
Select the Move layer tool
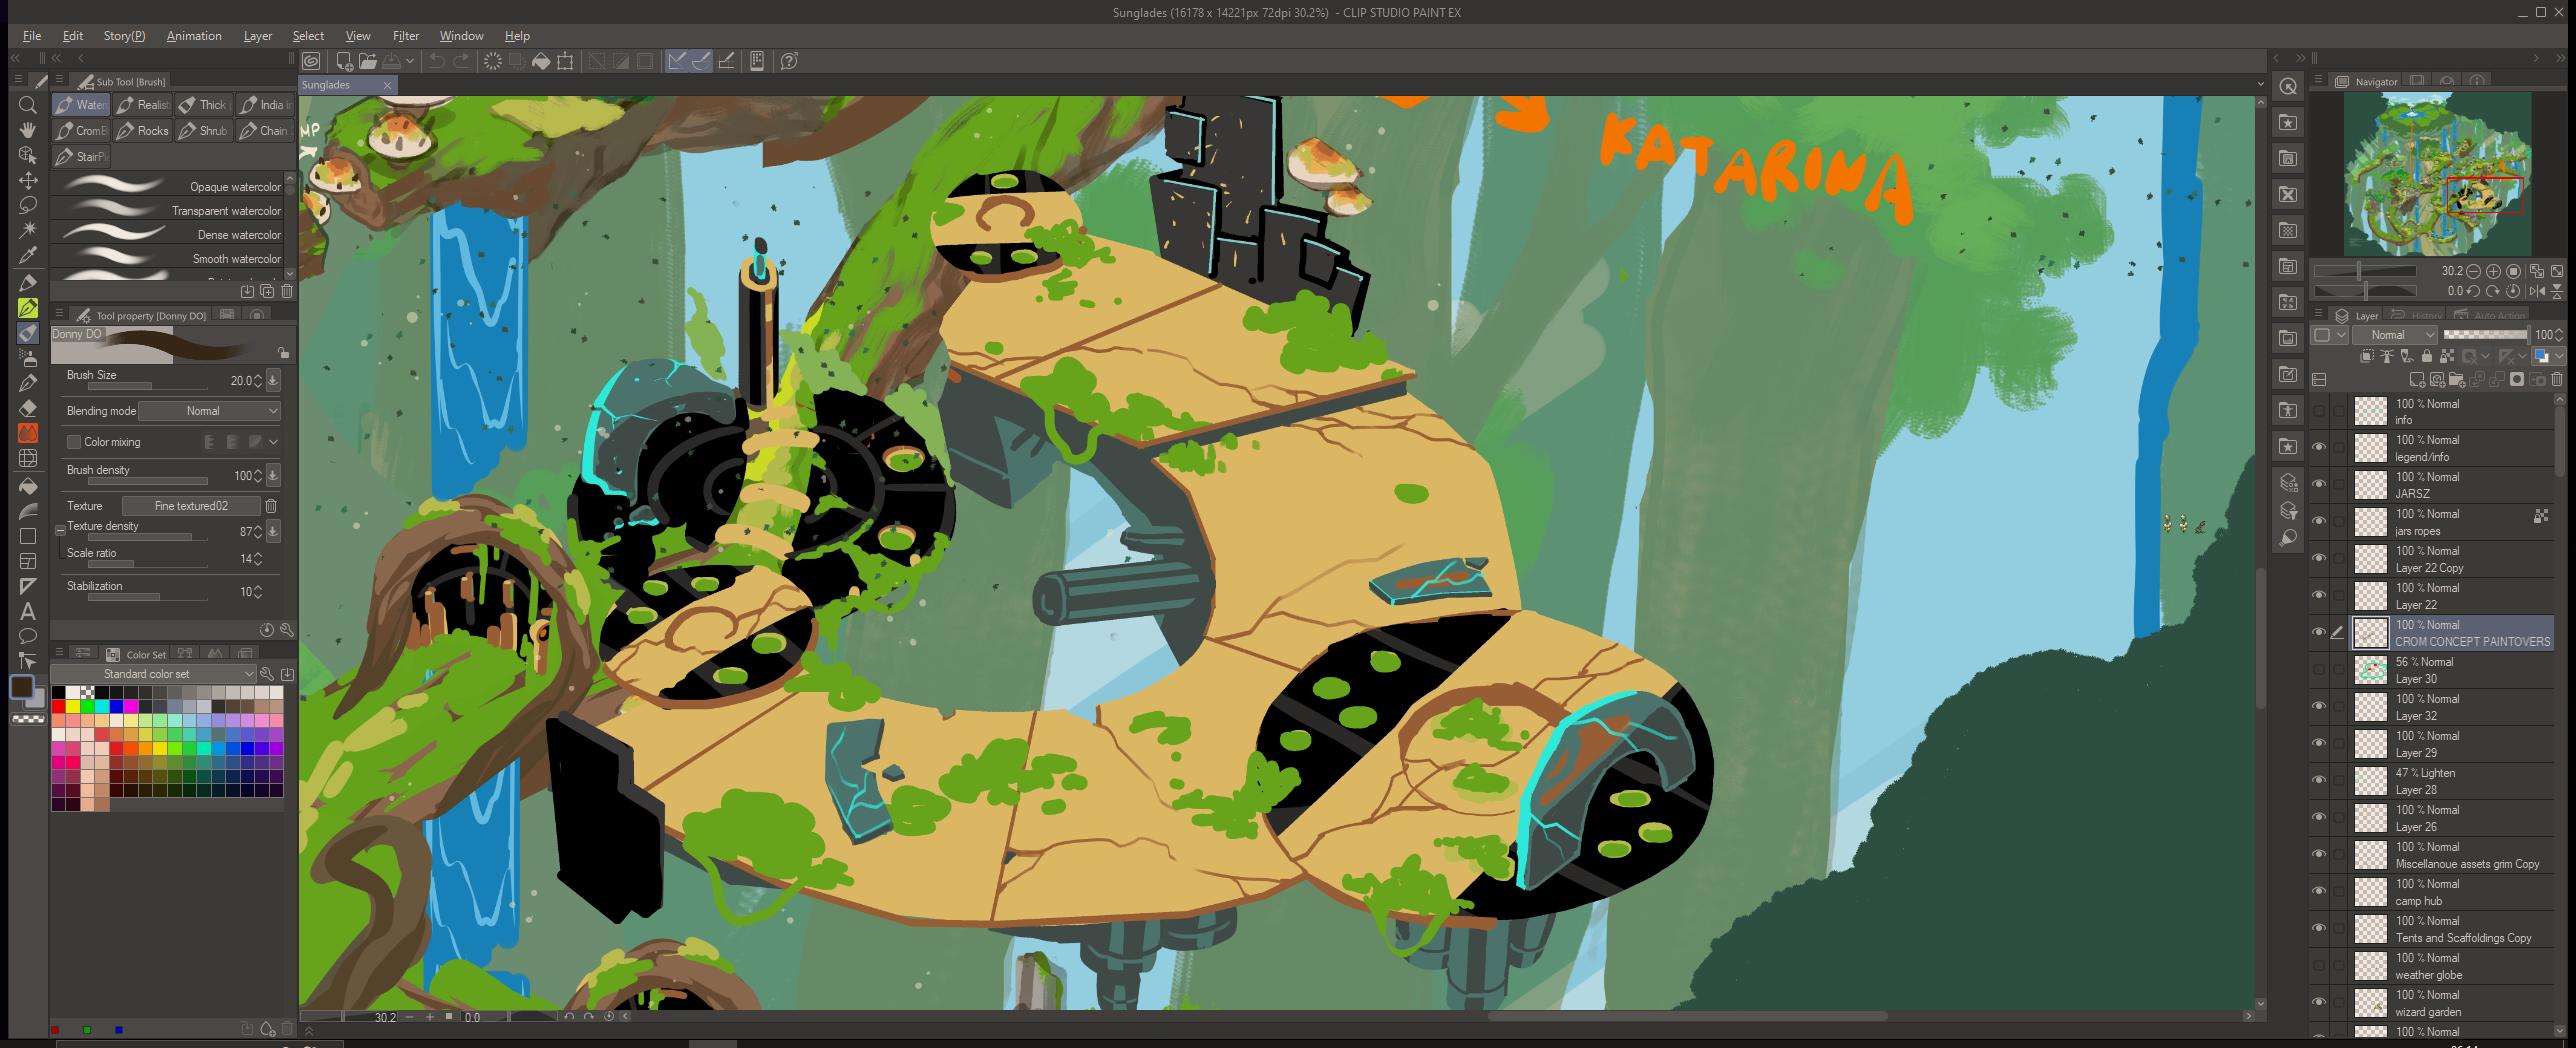point(28,180)
